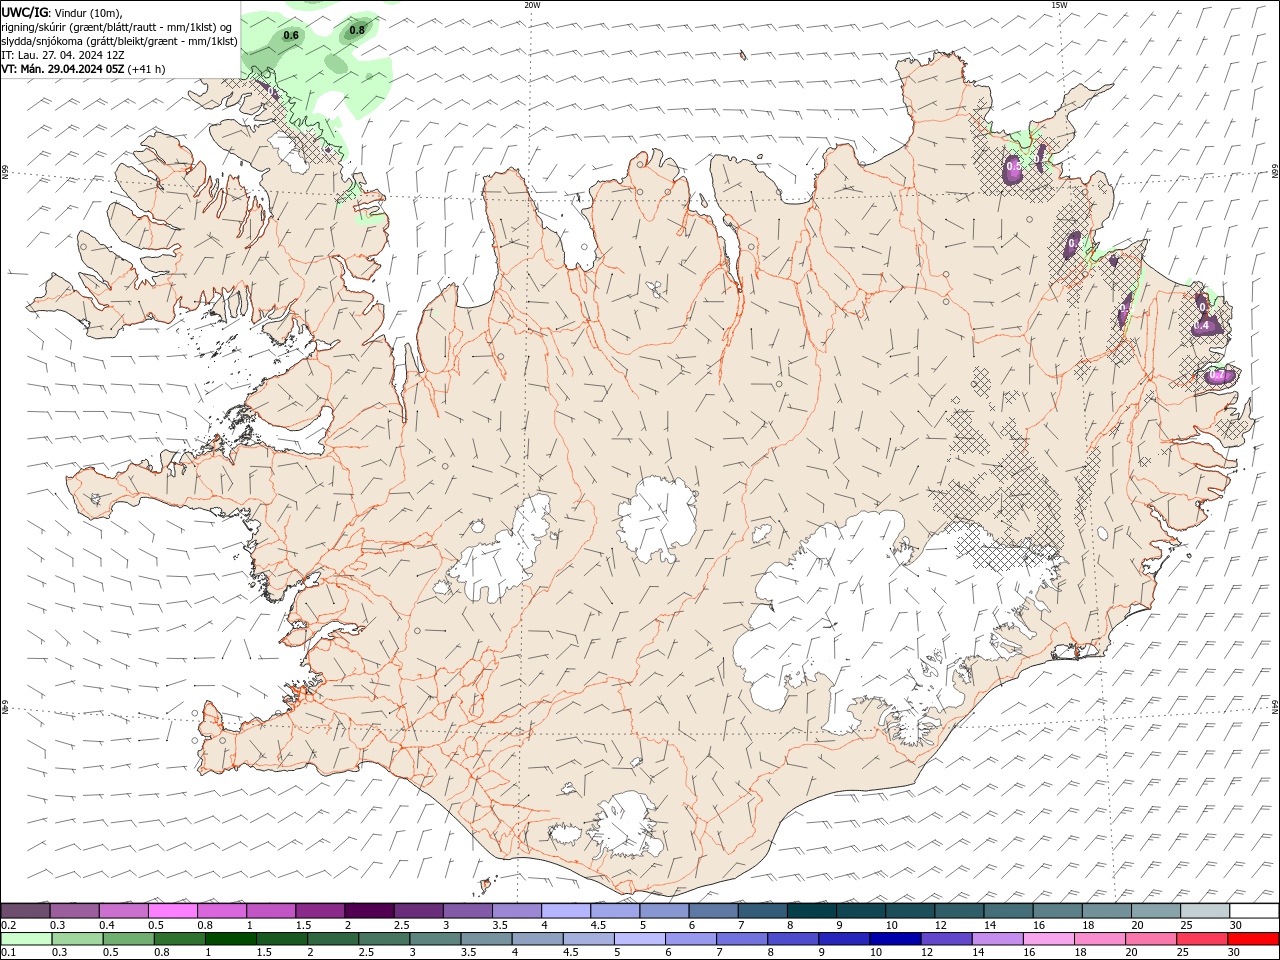Click the violet swatch at 12 in lower legend

946,939
